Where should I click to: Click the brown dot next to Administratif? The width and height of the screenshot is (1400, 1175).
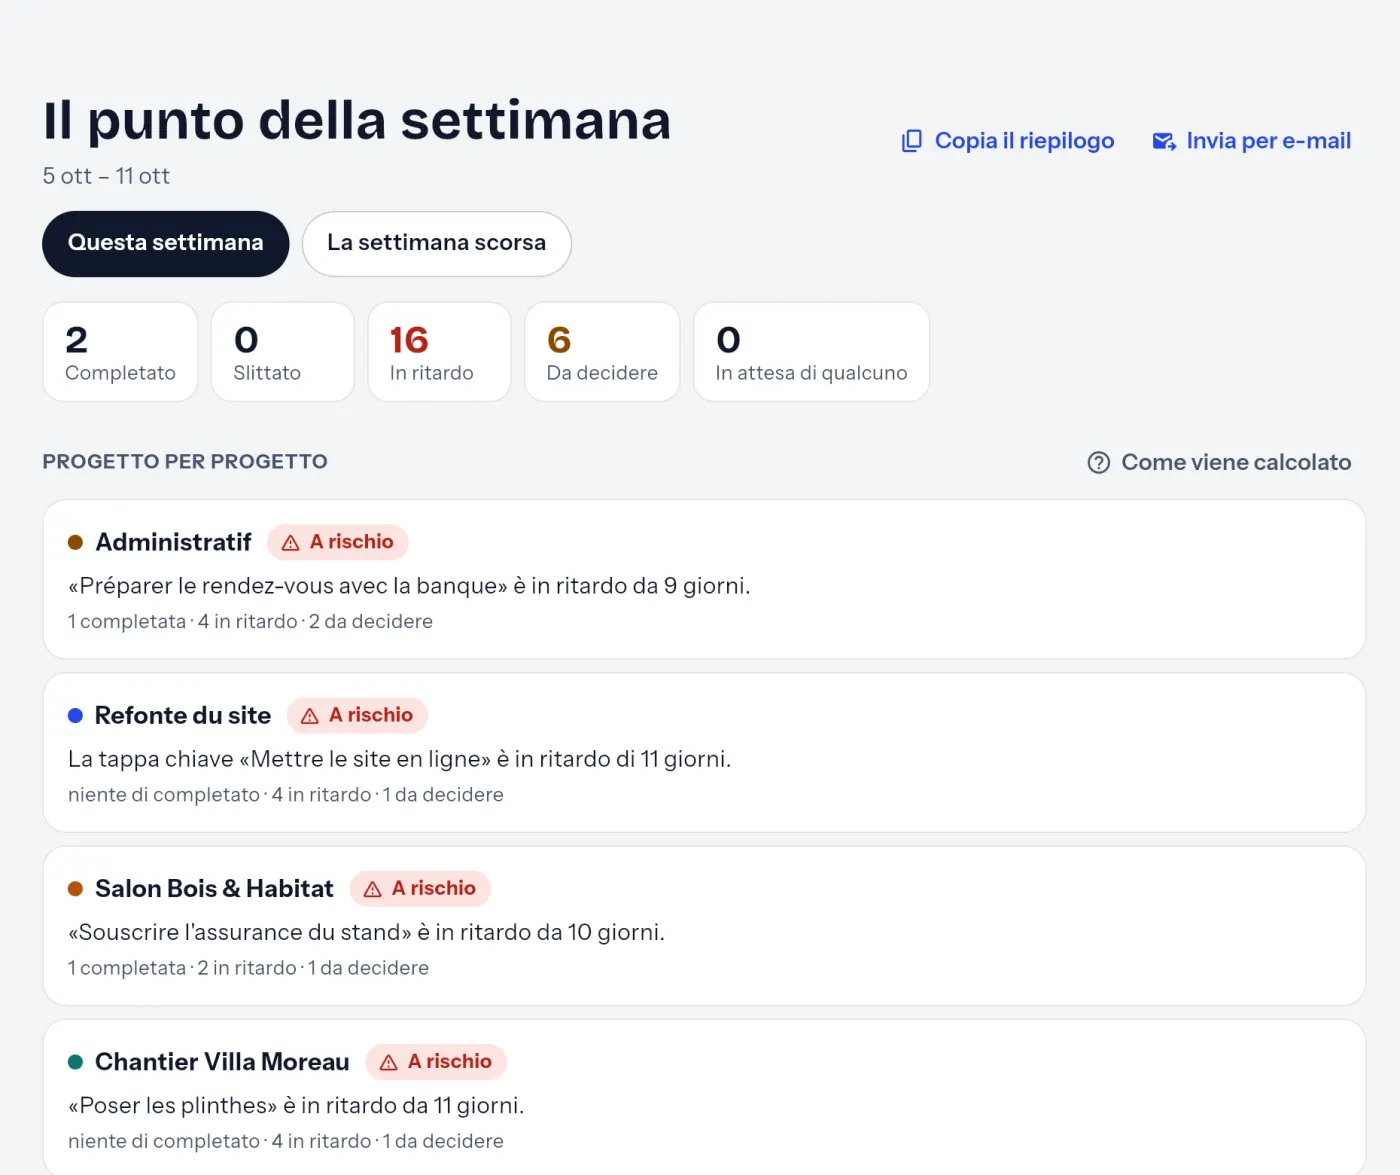tap(75, 542)
